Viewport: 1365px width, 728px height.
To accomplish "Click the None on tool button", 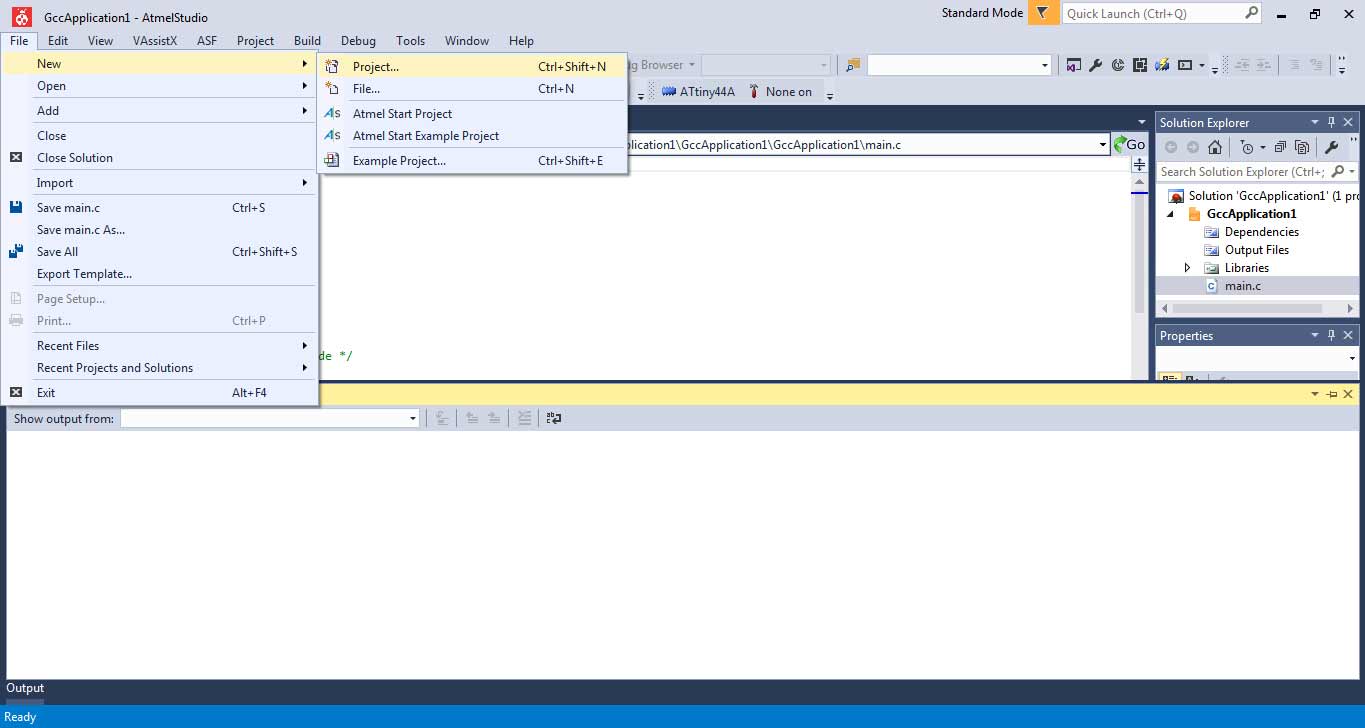I will 781,91.
